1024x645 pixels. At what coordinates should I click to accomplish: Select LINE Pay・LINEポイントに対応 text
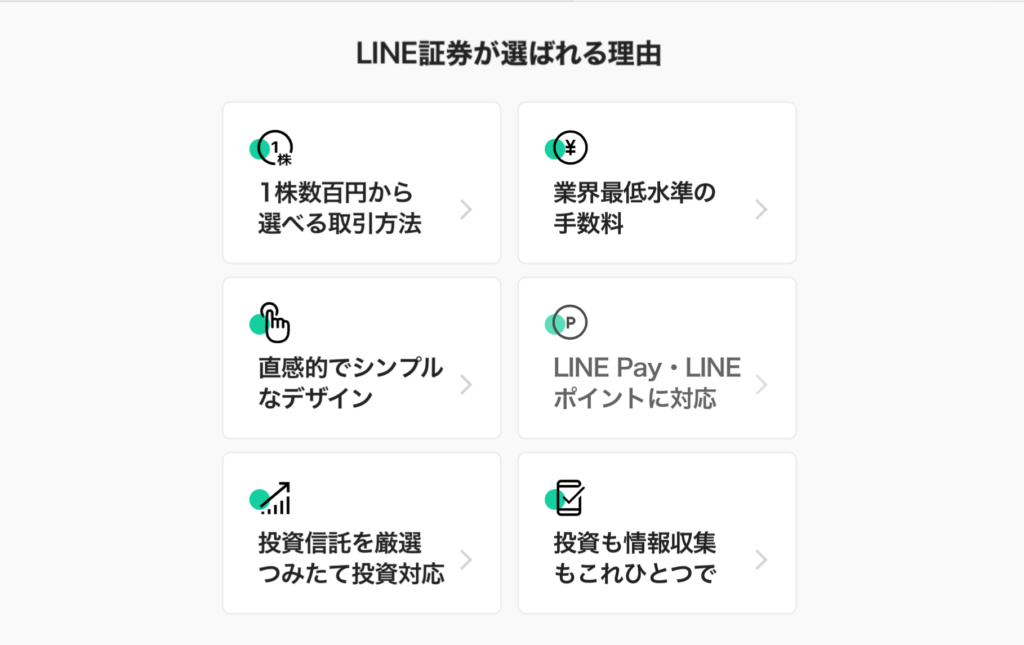647,383
